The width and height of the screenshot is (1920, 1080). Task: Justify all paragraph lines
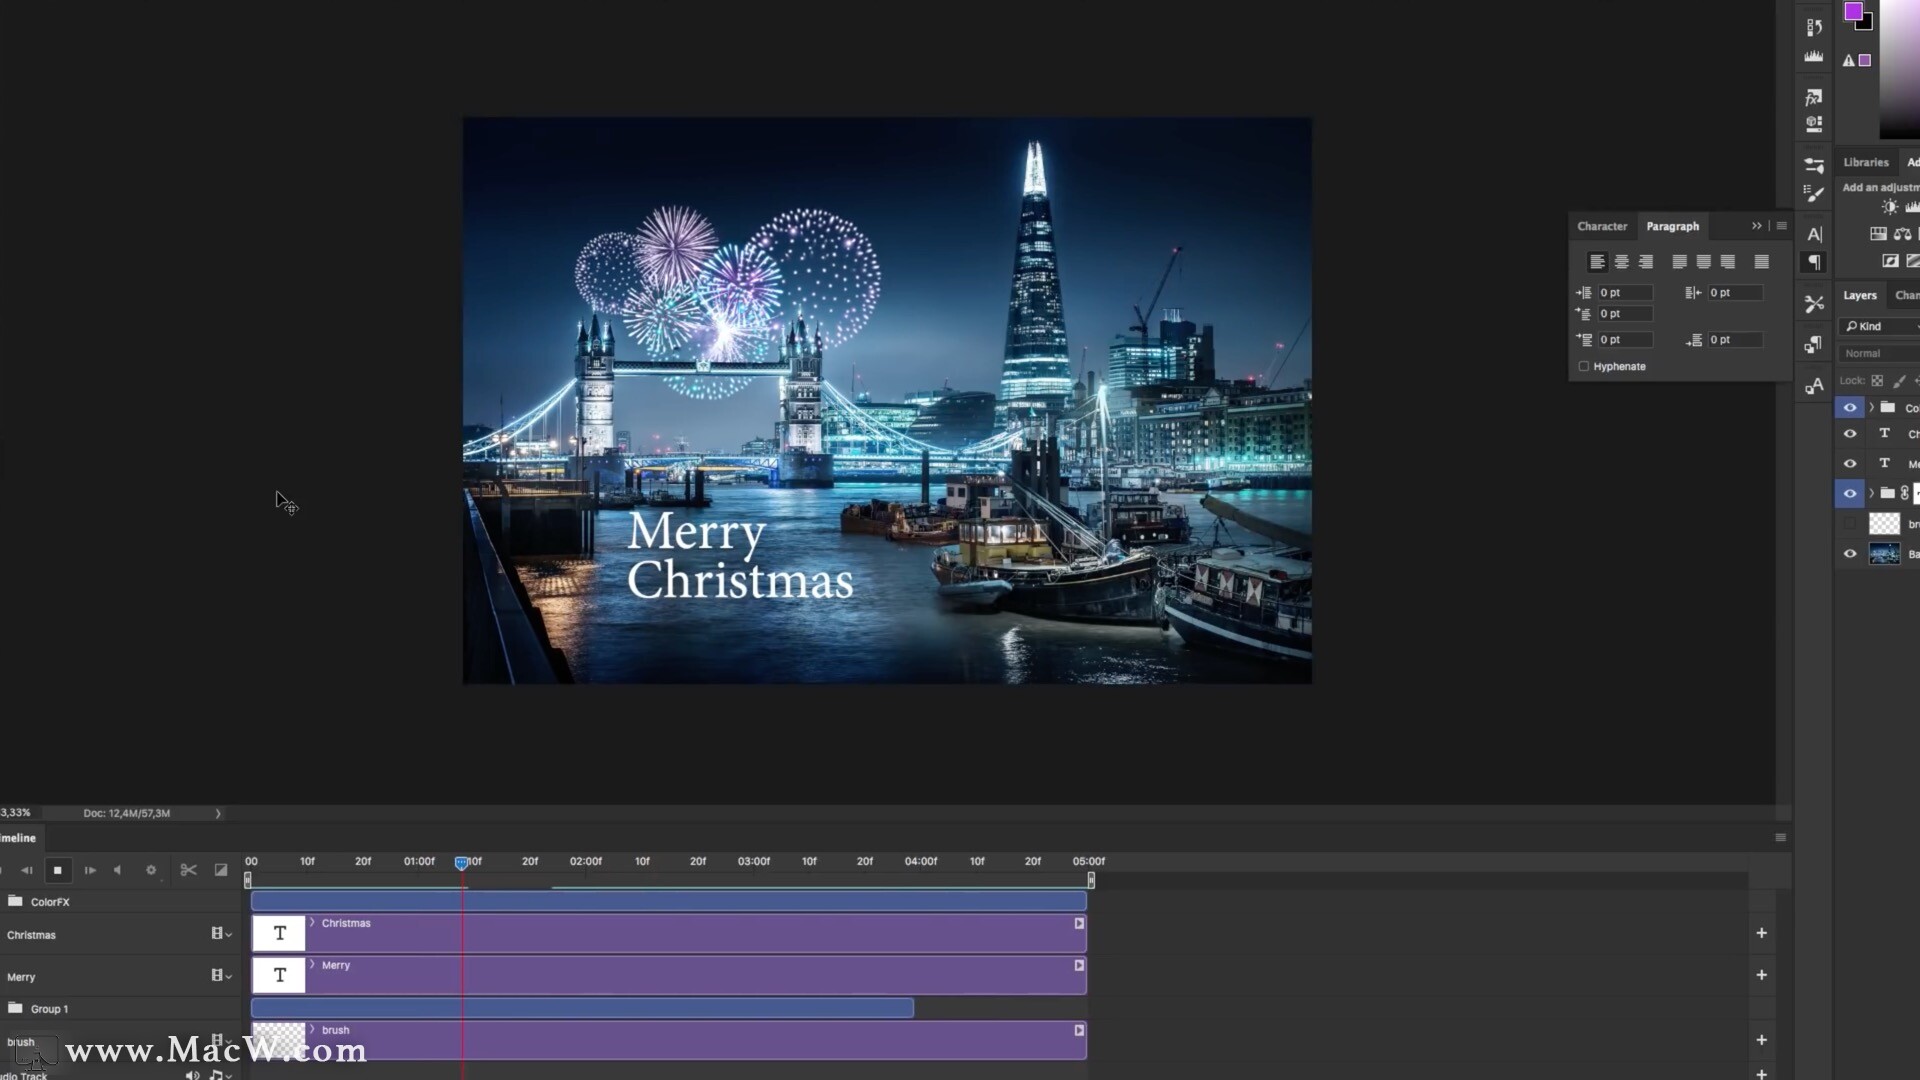tap(1761, 262)
